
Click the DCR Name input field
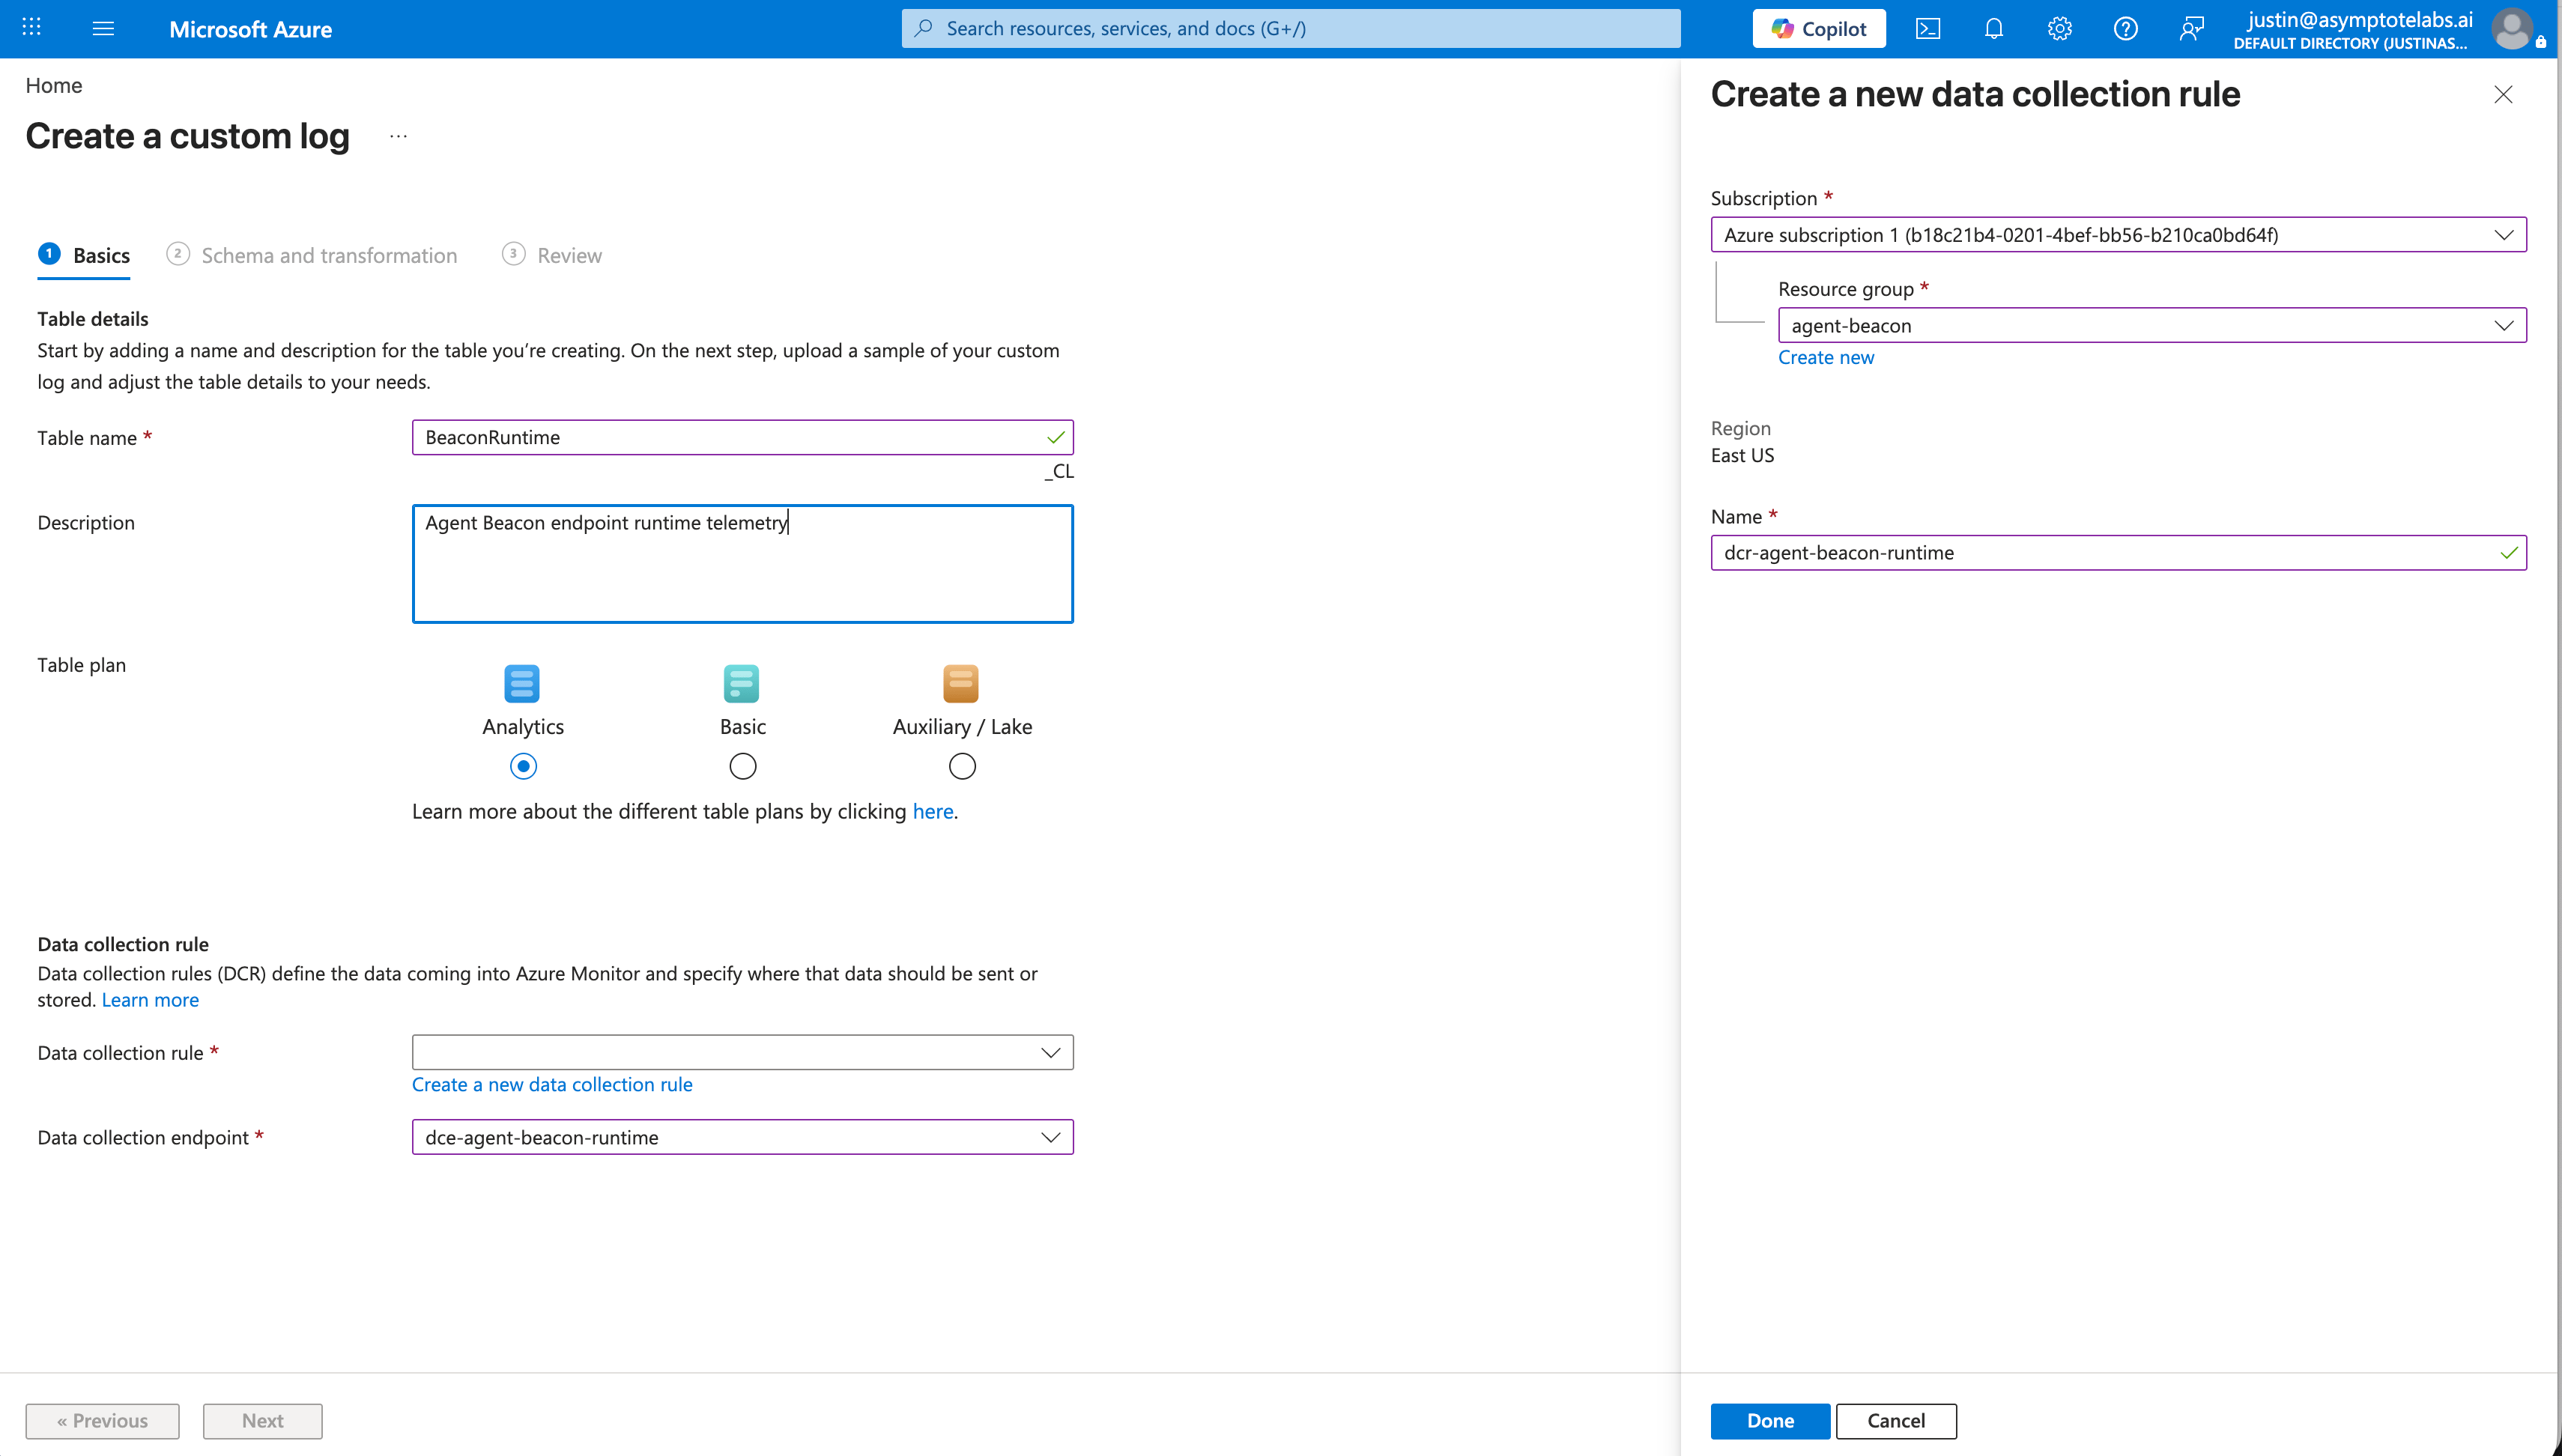point(2118,553)
